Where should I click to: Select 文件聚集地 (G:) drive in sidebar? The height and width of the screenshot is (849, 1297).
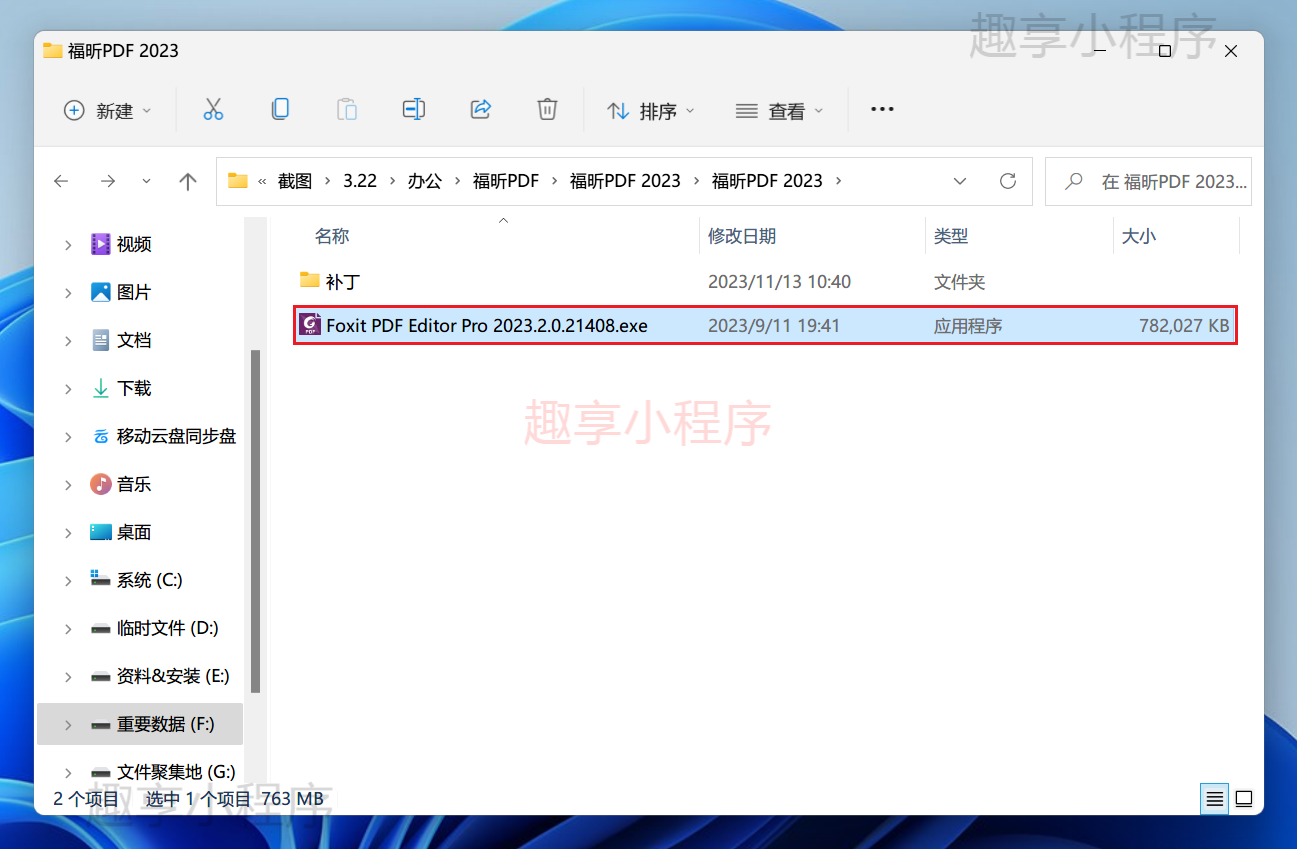coord(140,772)
